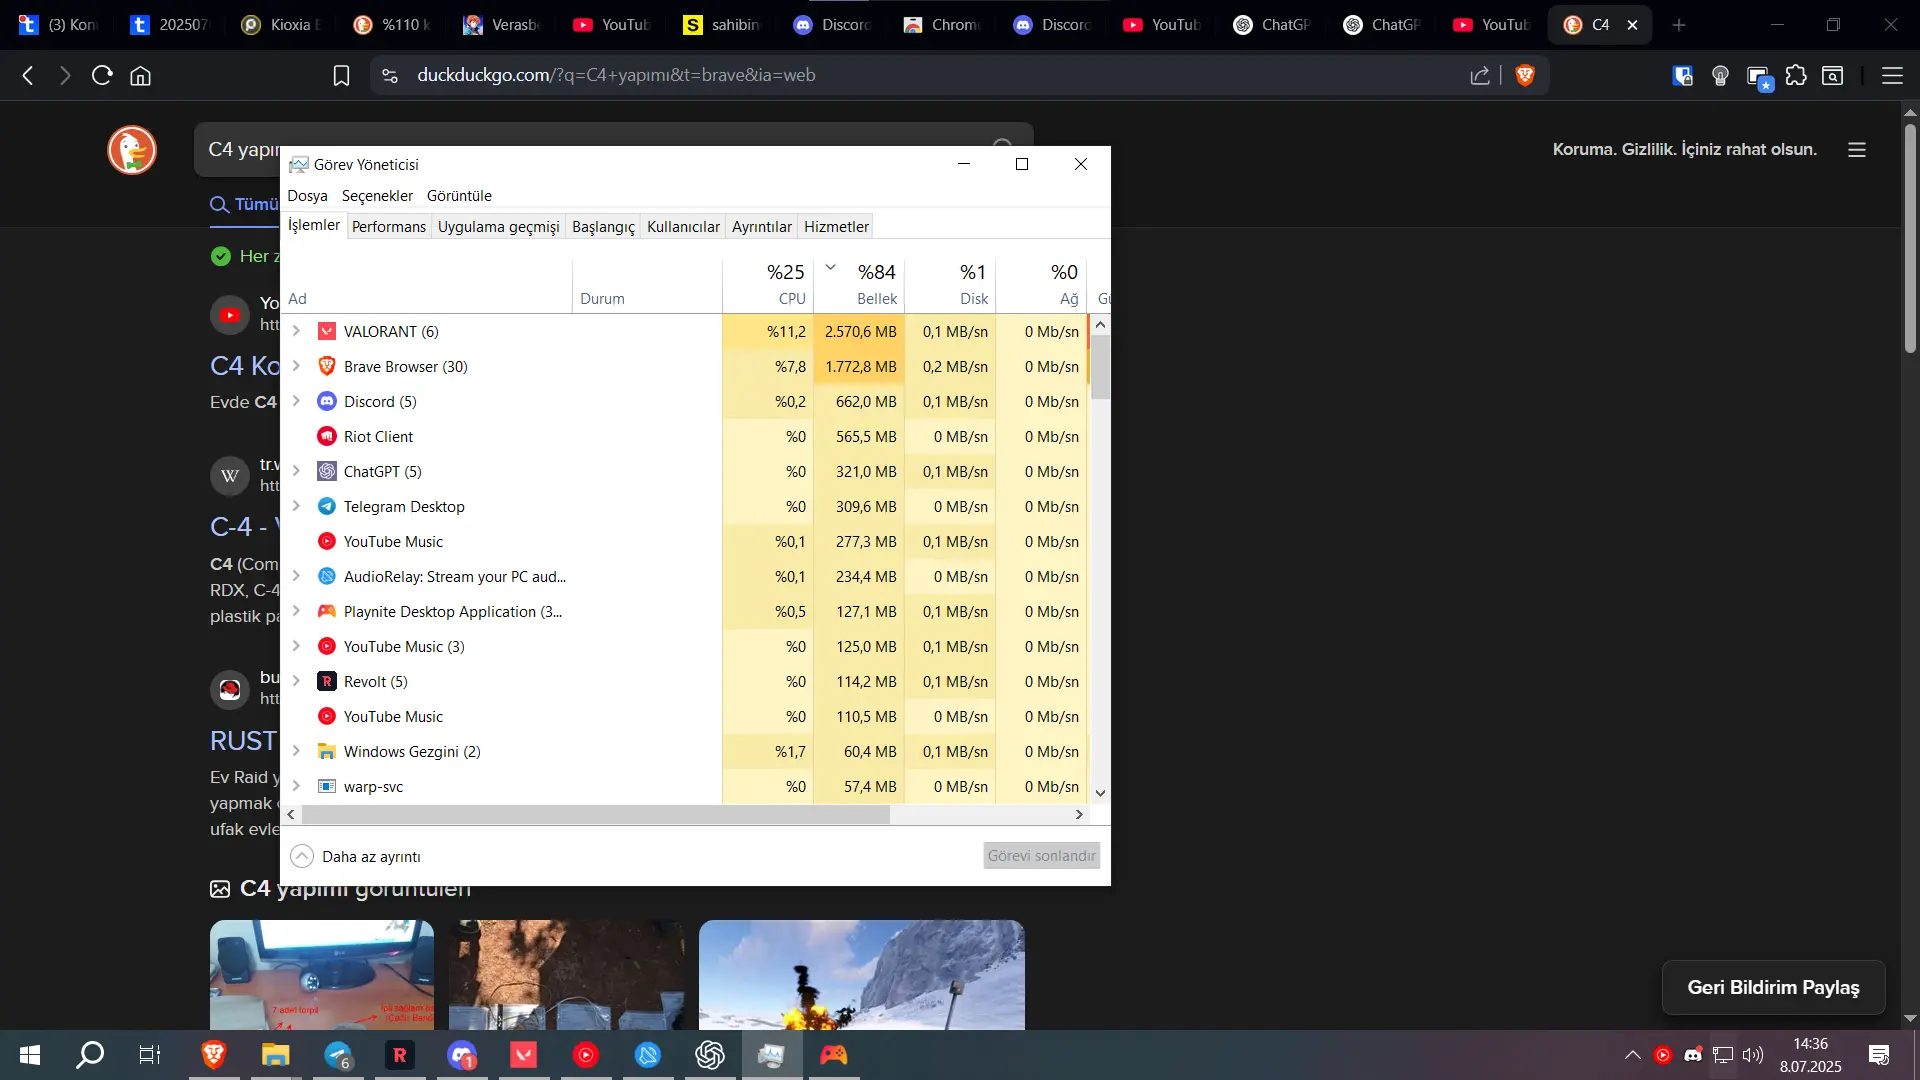This screenshot has height=1080, width=1920.
Task: Switch to the sahibinden browser tab
Action: coord(722,25)
